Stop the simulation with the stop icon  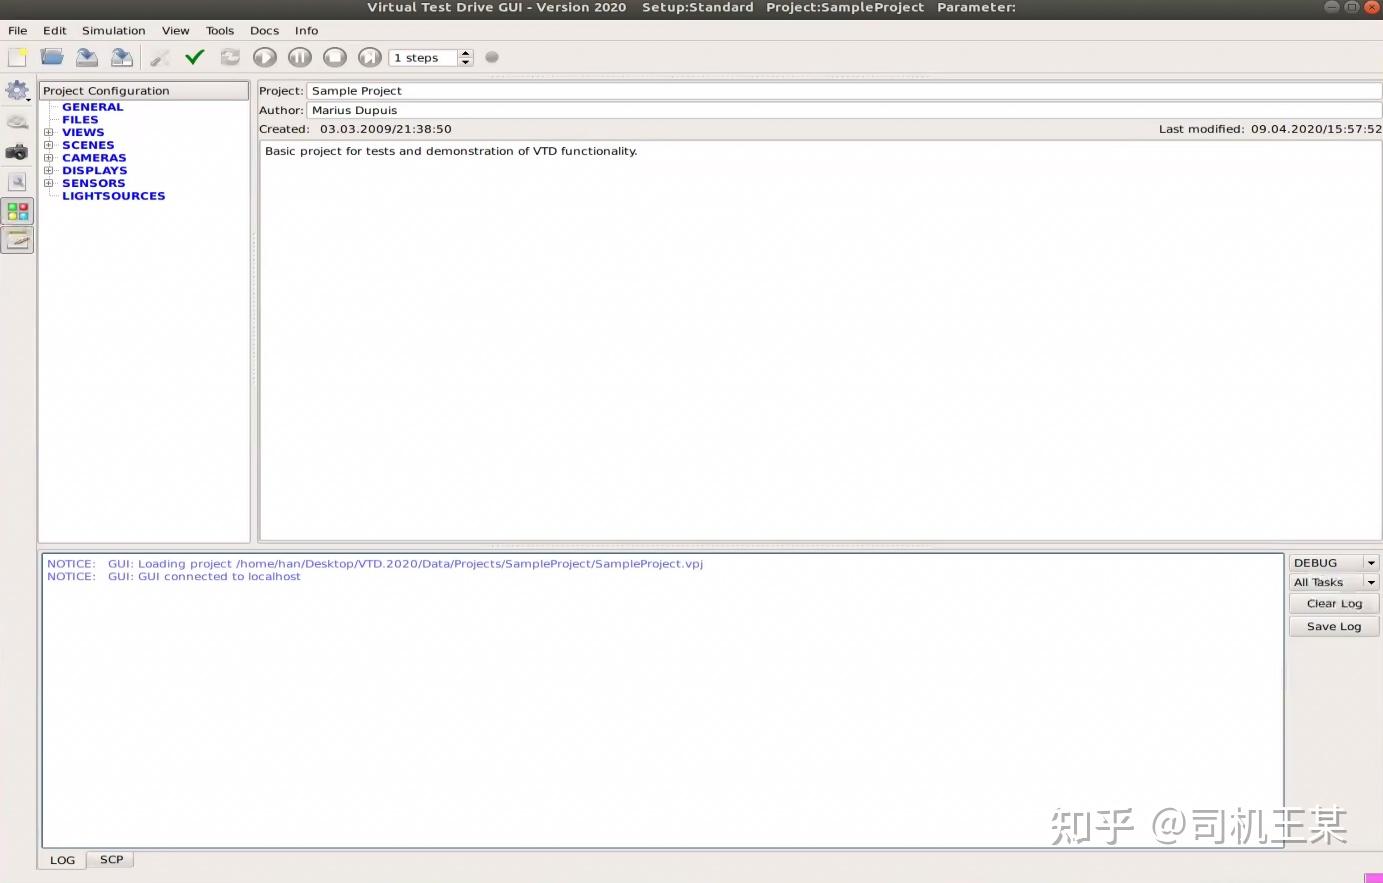tap(334, 57)
